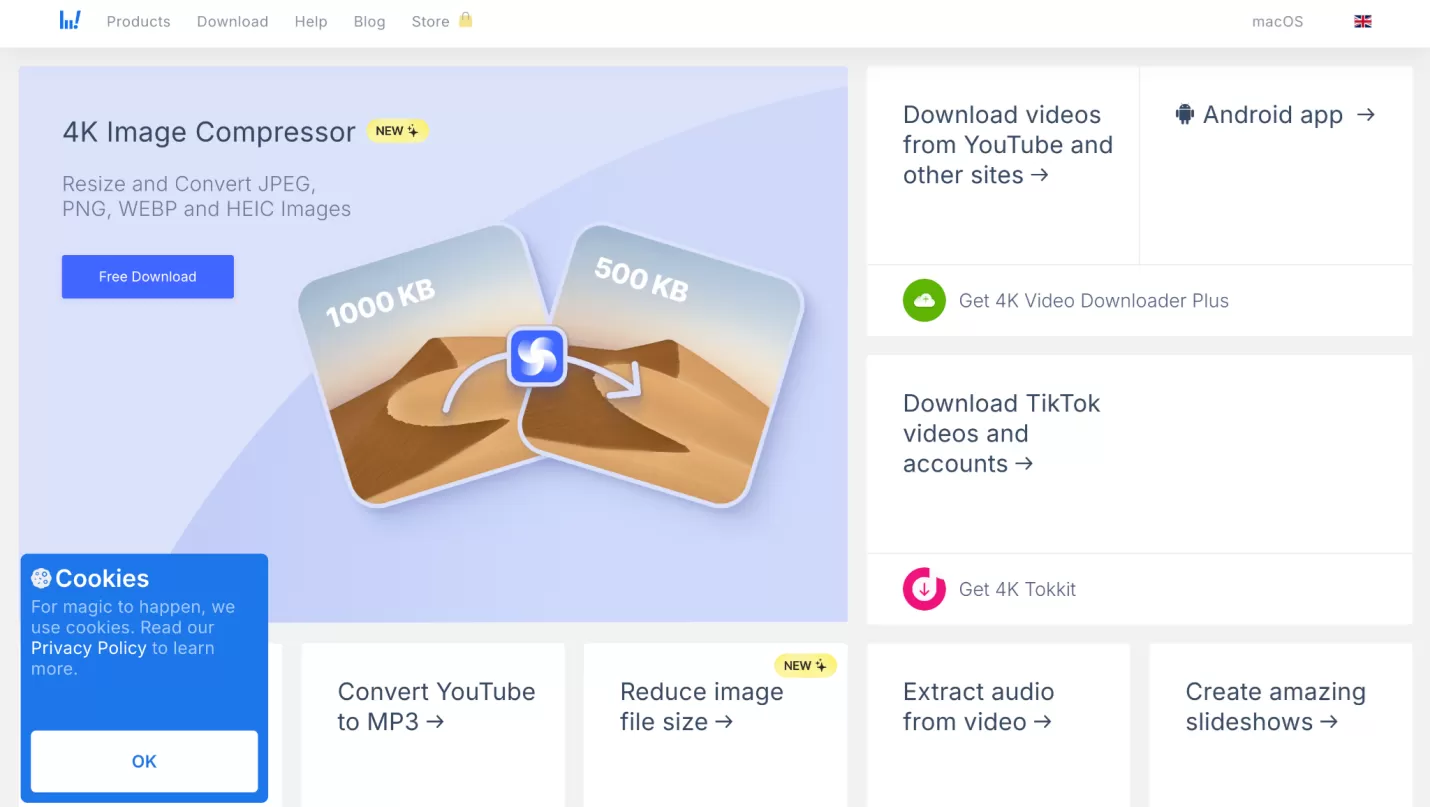Click the pink 4K Tokkit icon

pos(924,589)
